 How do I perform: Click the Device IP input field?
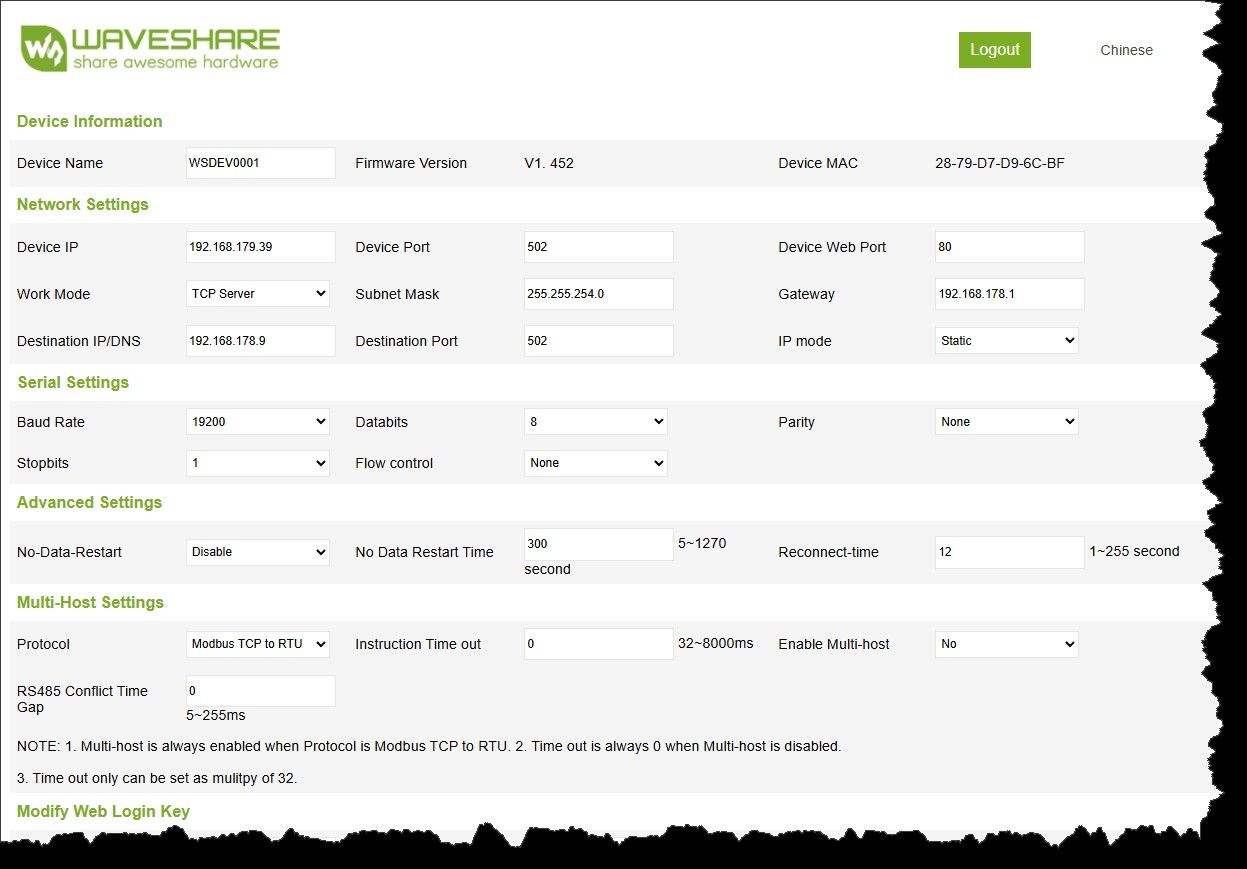260,247
